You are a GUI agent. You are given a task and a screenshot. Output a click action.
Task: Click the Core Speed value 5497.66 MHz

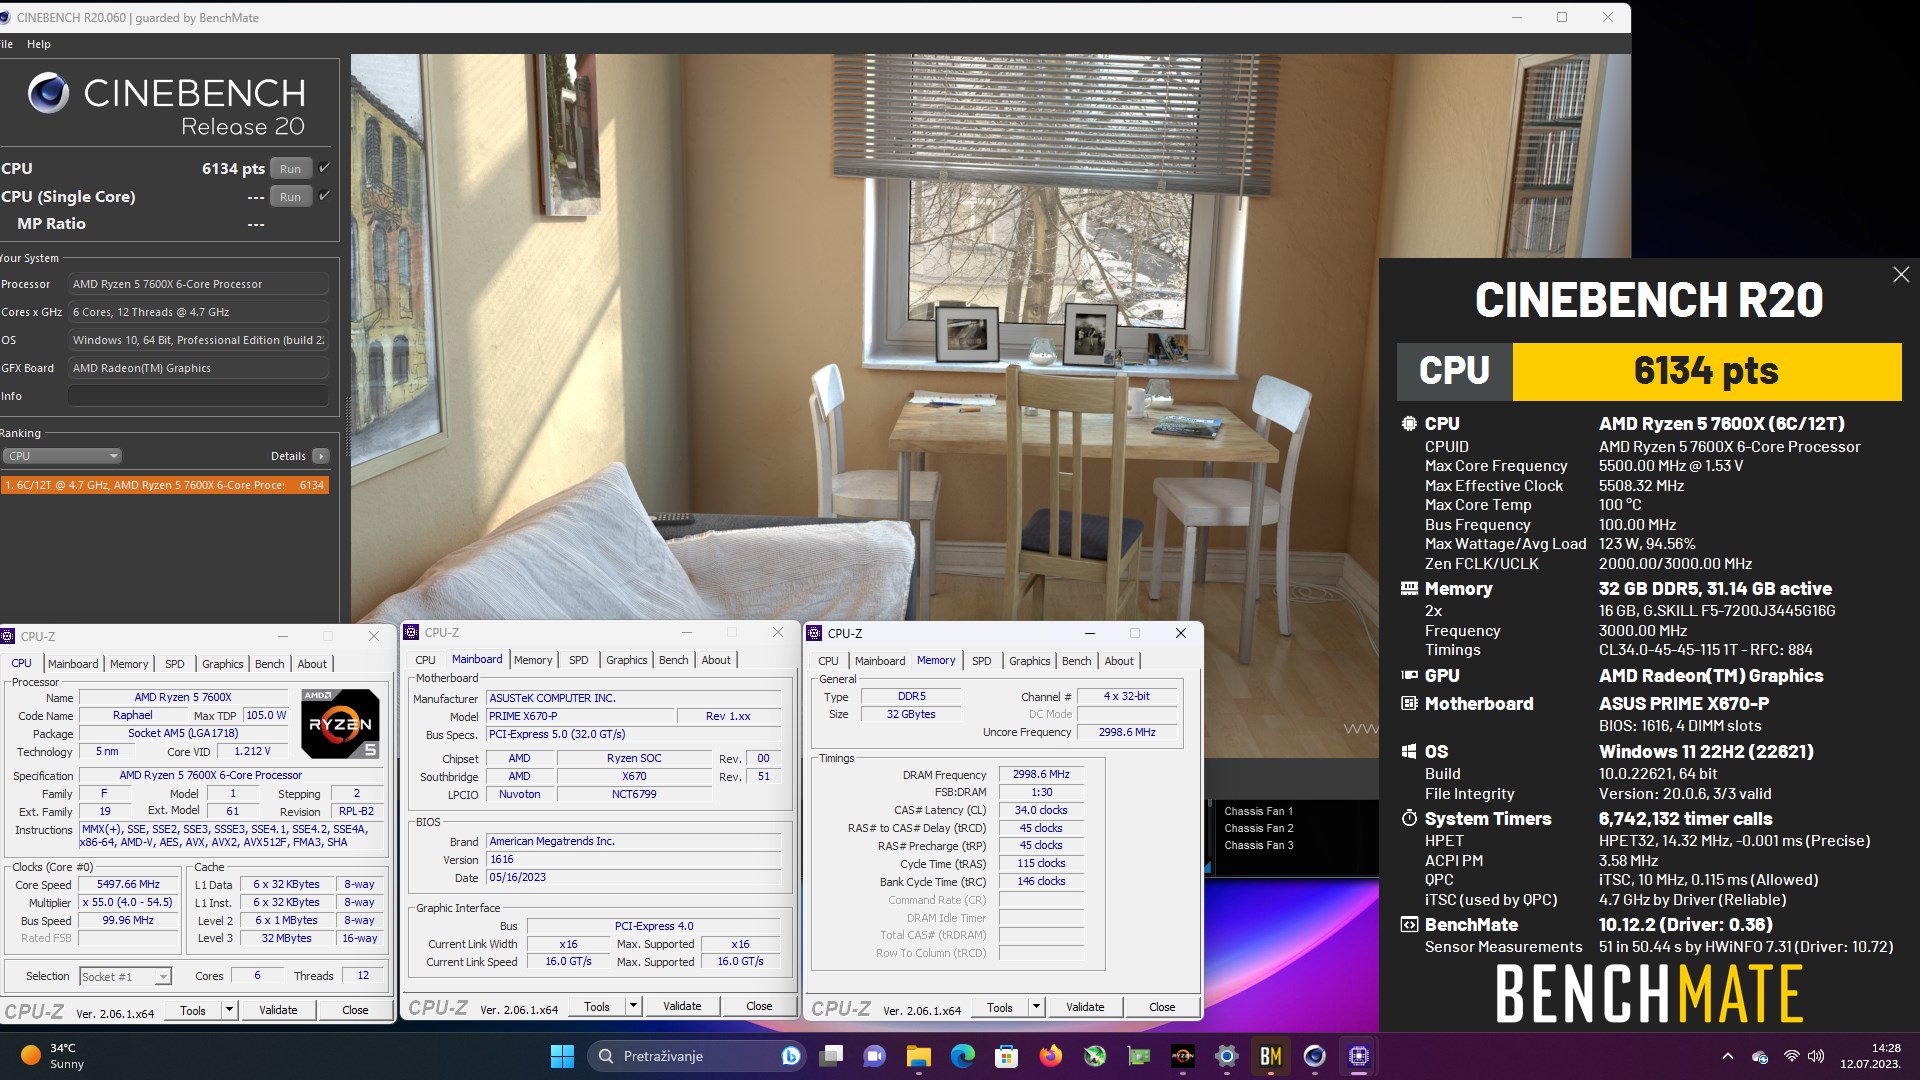click(x=128, y=885)
